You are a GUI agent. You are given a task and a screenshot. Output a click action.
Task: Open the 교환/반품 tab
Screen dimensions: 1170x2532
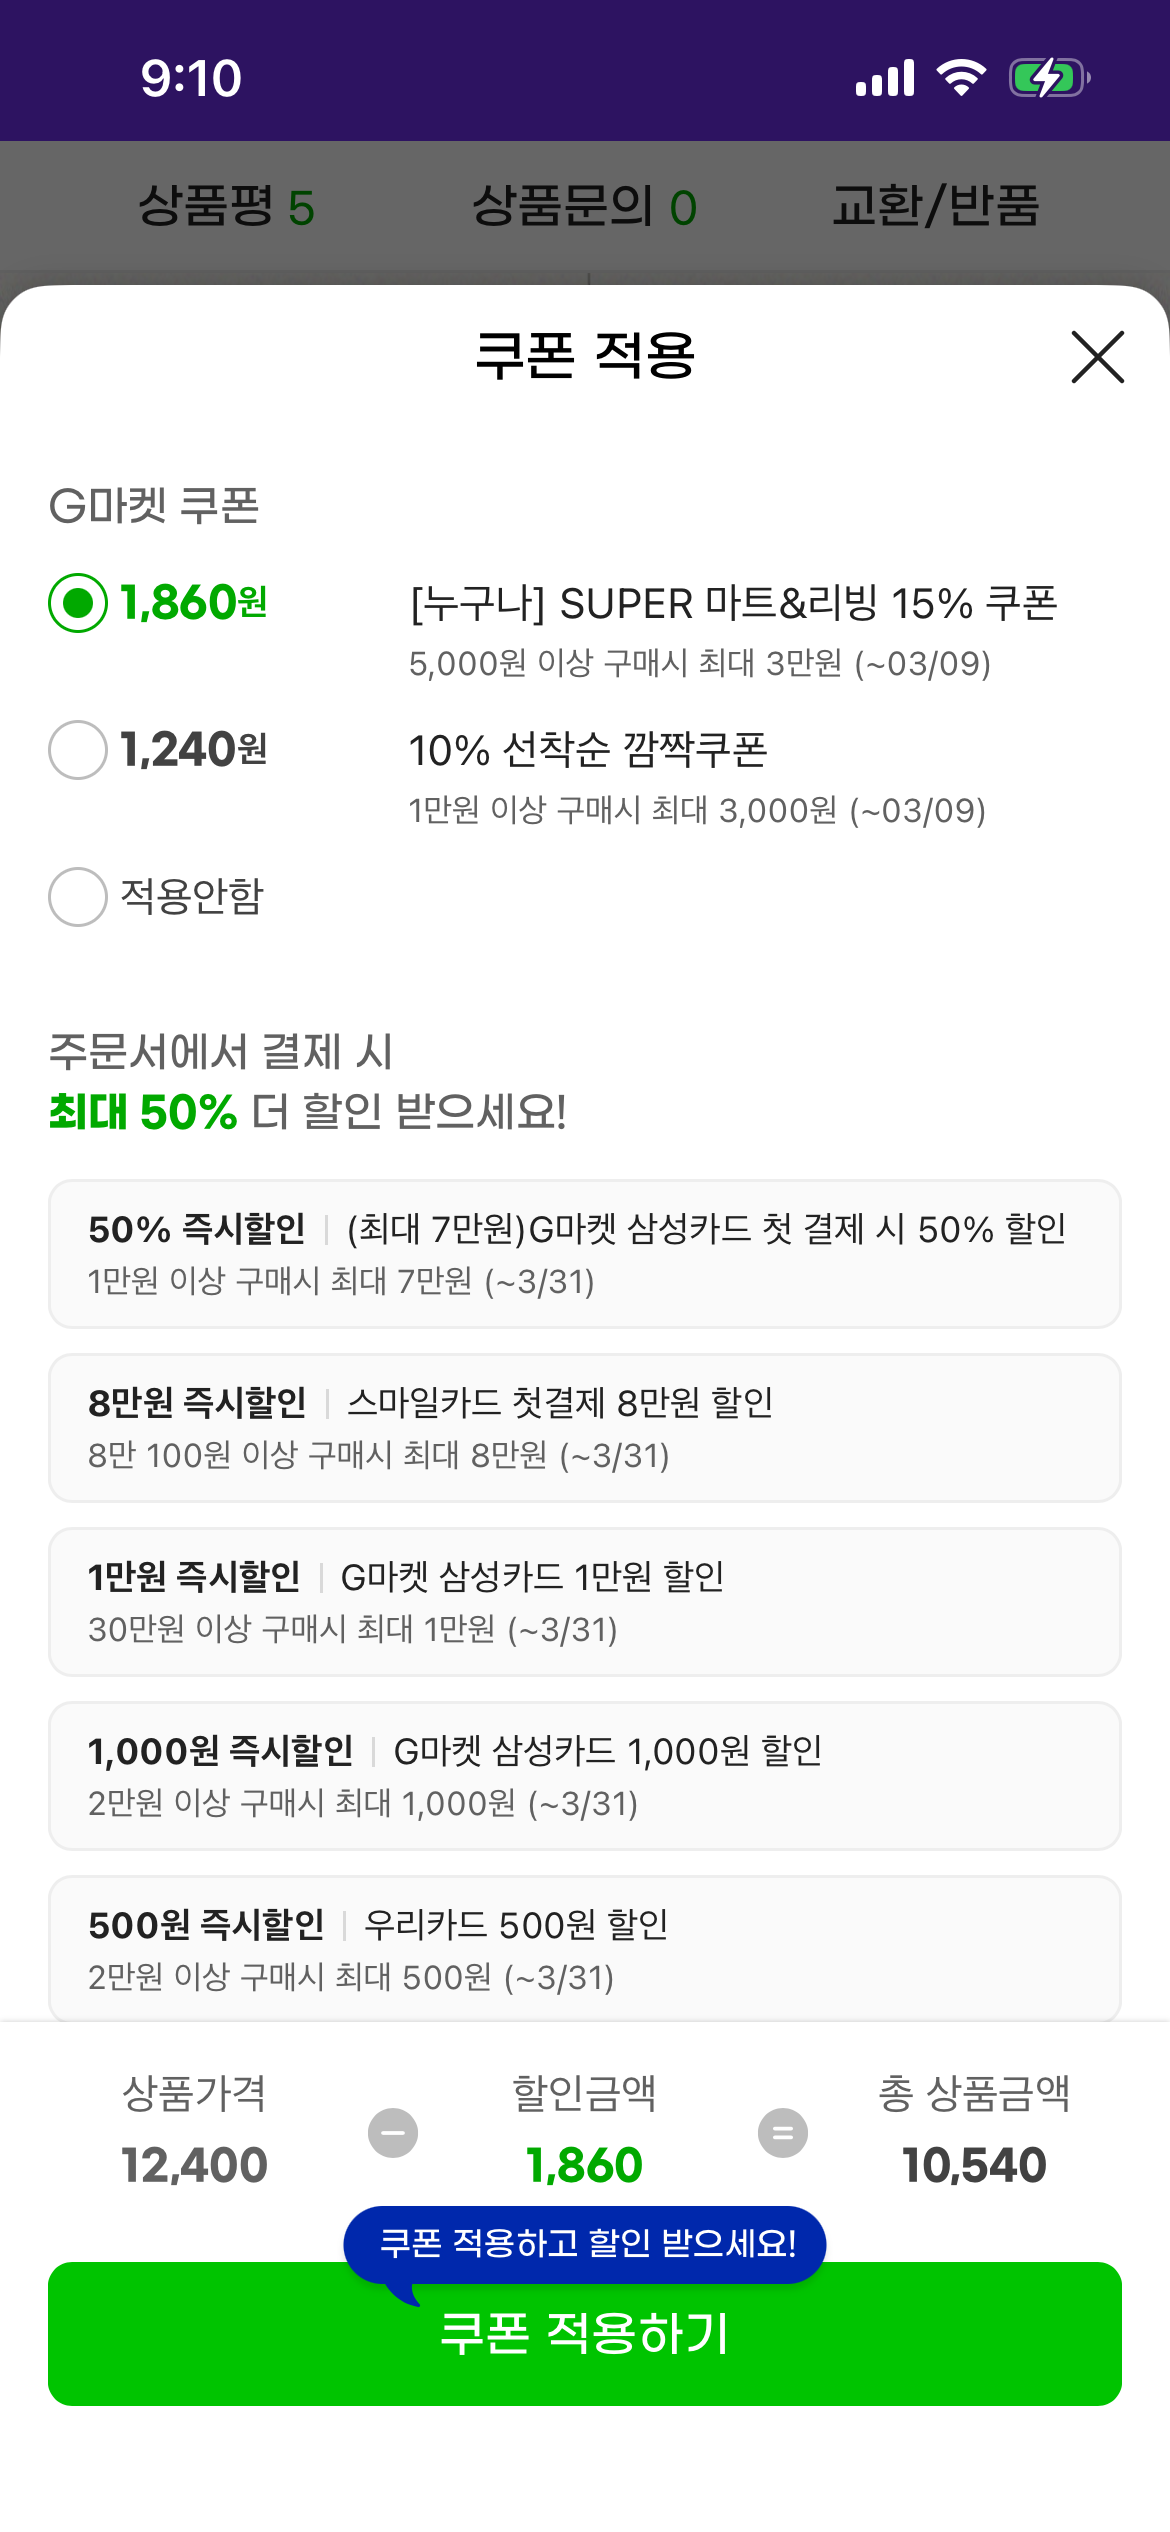936,207
